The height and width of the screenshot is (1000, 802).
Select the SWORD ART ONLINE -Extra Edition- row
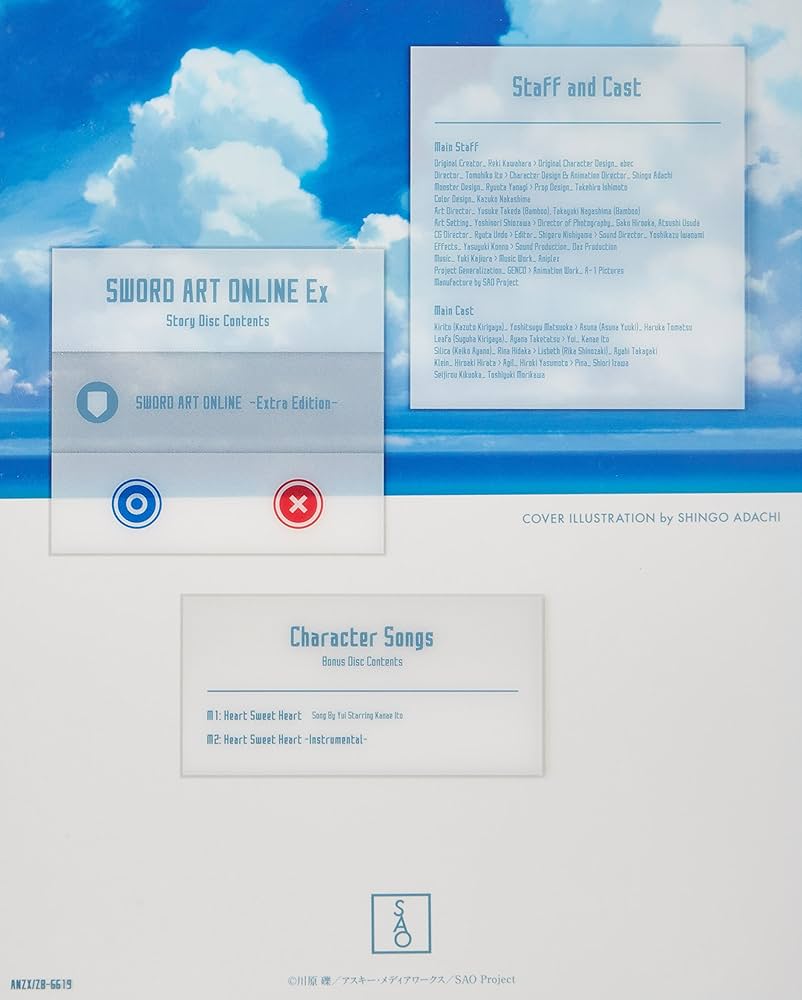pos(217,402)
